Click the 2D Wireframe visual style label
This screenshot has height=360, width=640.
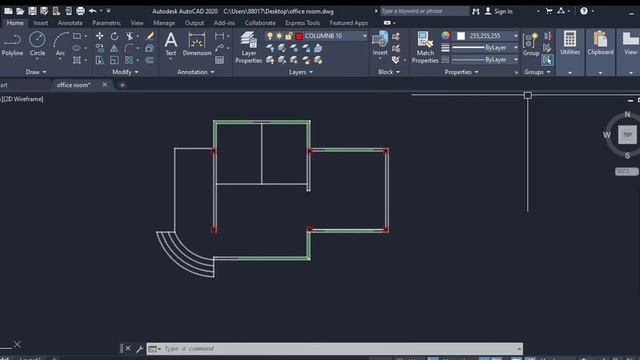point(24,99)
